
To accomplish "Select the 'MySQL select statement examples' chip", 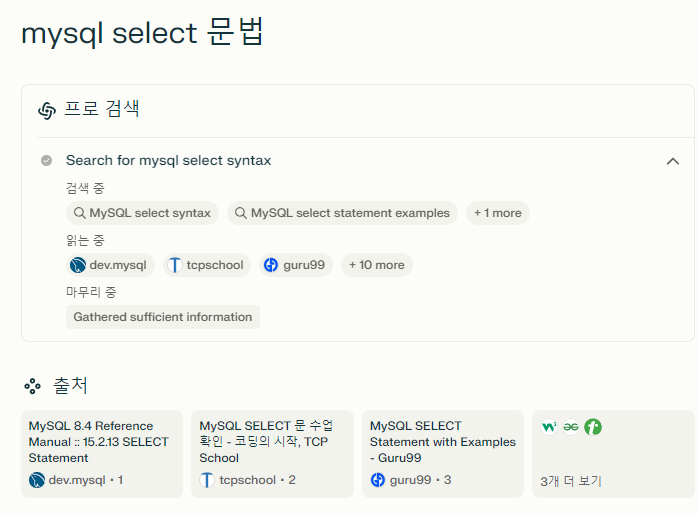I will [x=342, y=213].
